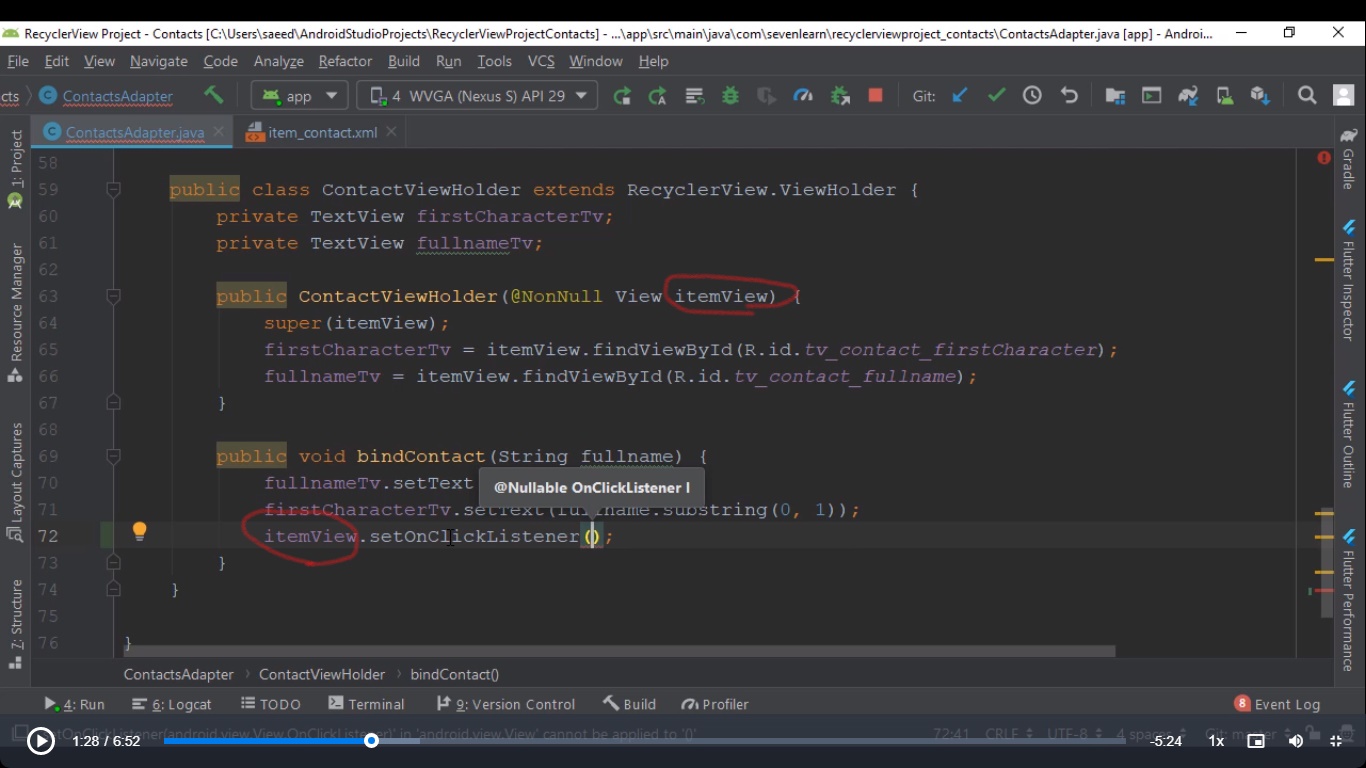Click bindContact() in the breadcrumb bar
1366x768 pixels.
pyautogui.click(x=454, y=674)
